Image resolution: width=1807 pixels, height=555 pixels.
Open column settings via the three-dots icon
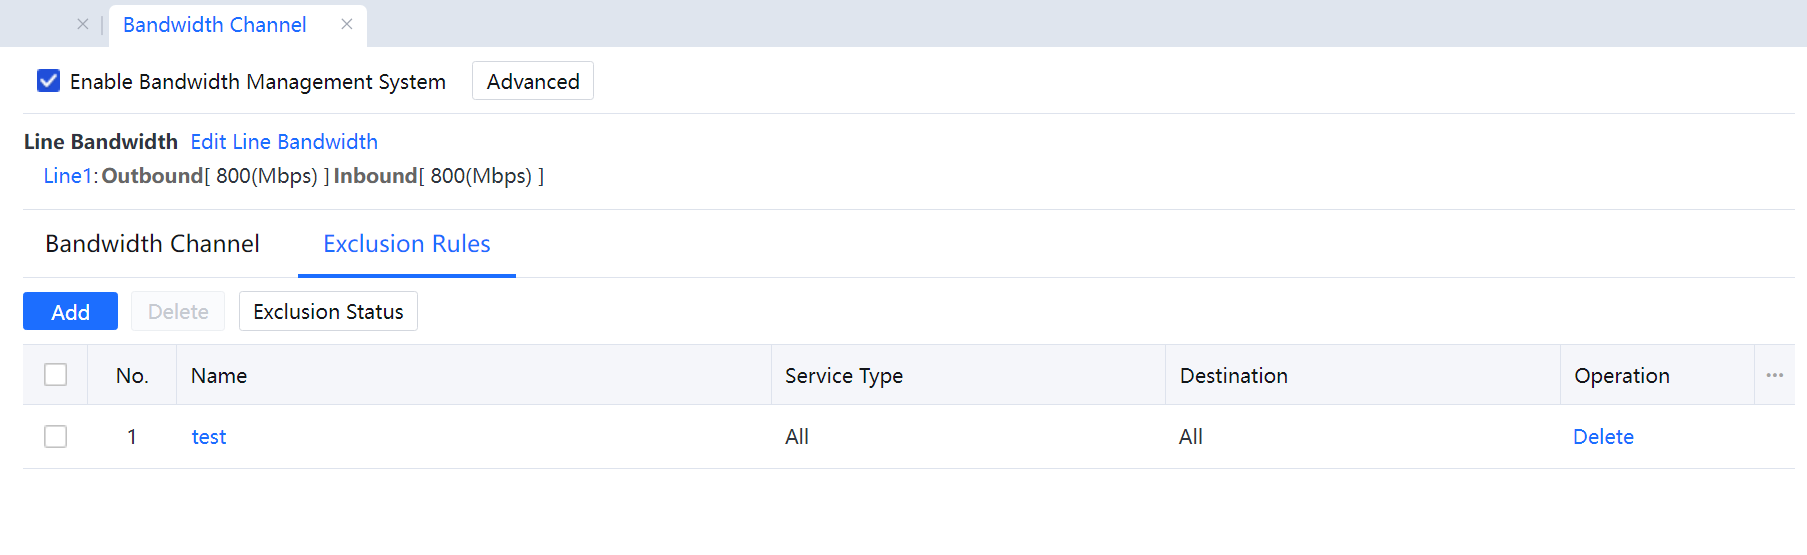[x=1774, y=375]
